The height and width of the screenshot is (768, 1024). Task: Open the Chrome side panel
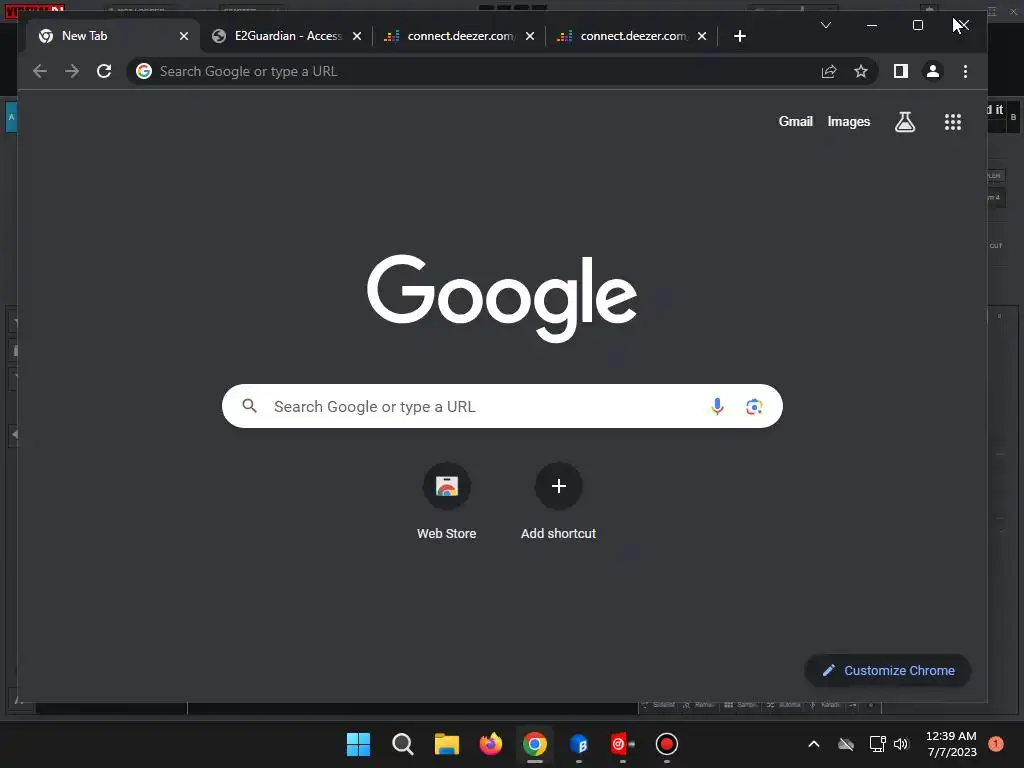(x=901, y=71)
